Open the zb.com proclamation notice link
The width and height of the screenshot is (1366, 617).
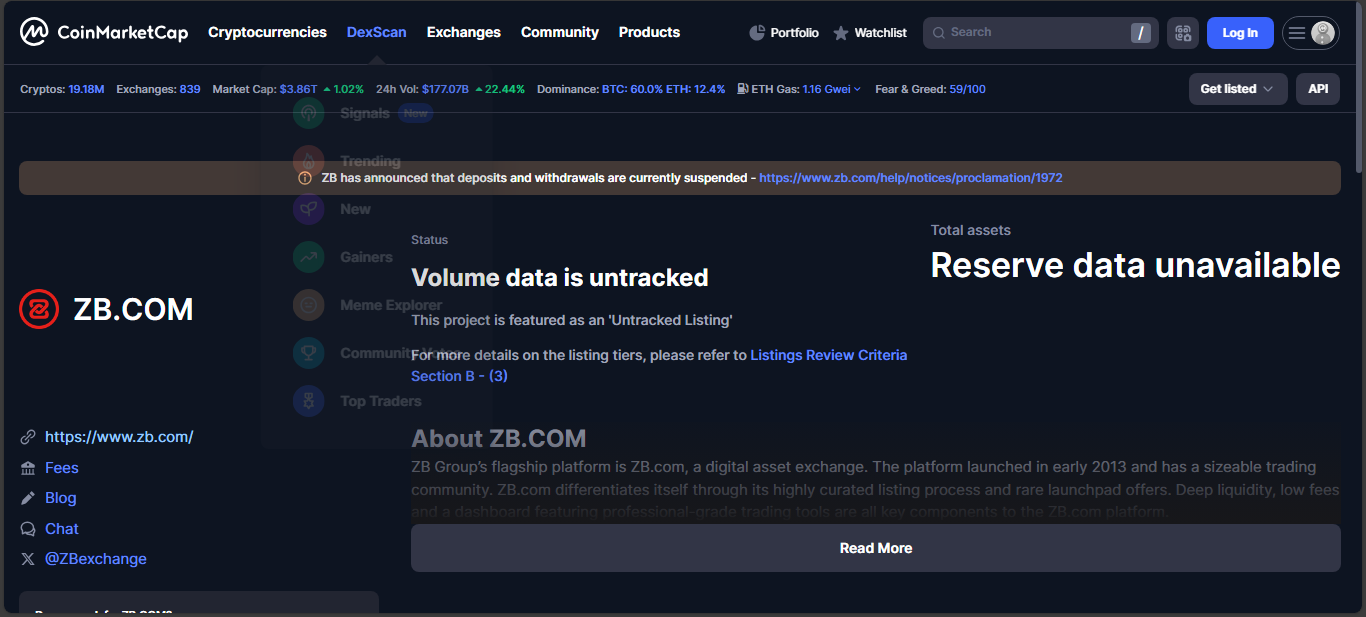coord(911,178)
